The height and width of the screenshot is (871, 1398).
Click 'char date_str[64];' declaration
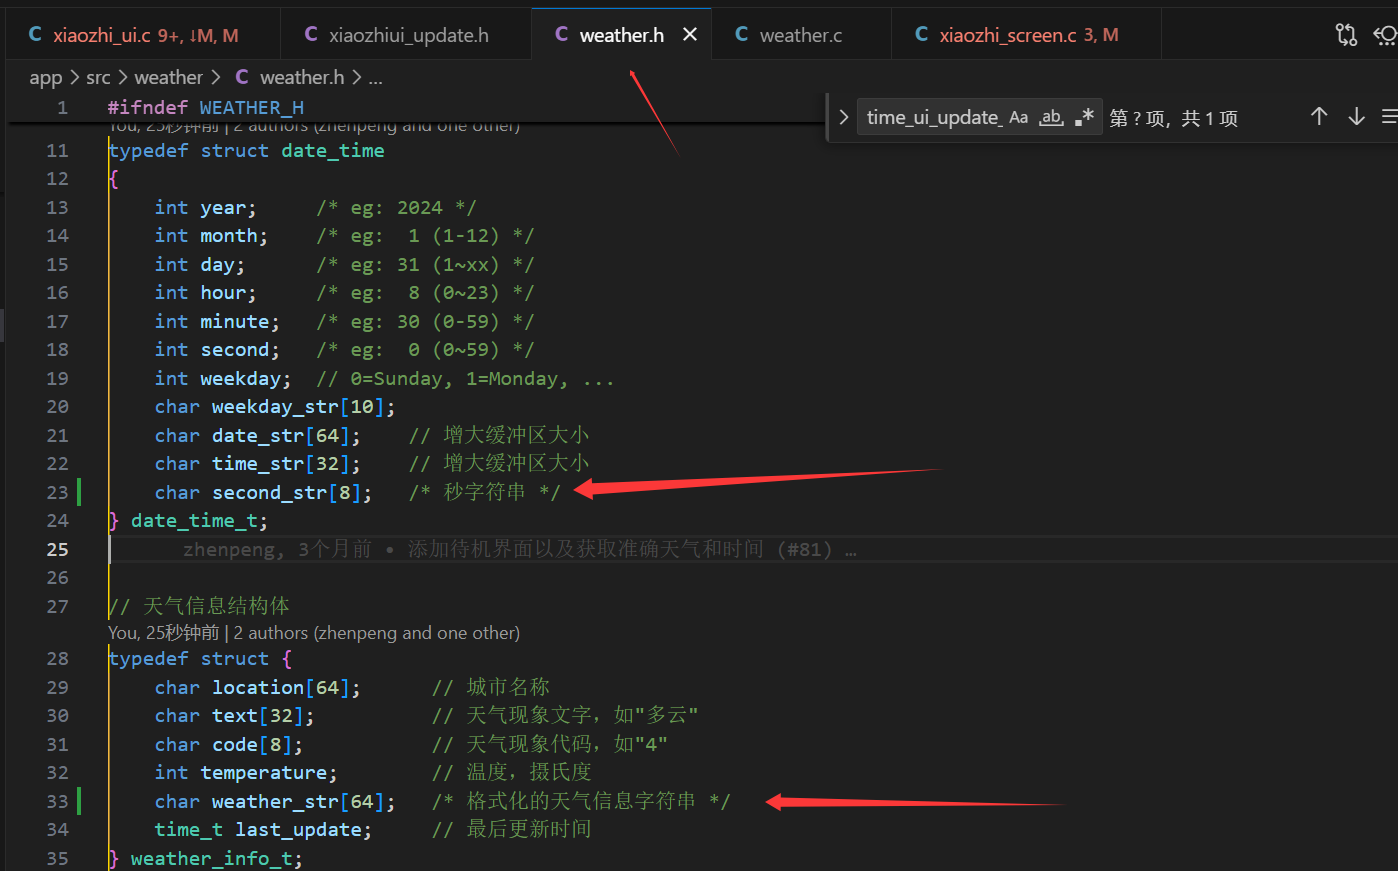pyautogui.click(x=257, y=436)
